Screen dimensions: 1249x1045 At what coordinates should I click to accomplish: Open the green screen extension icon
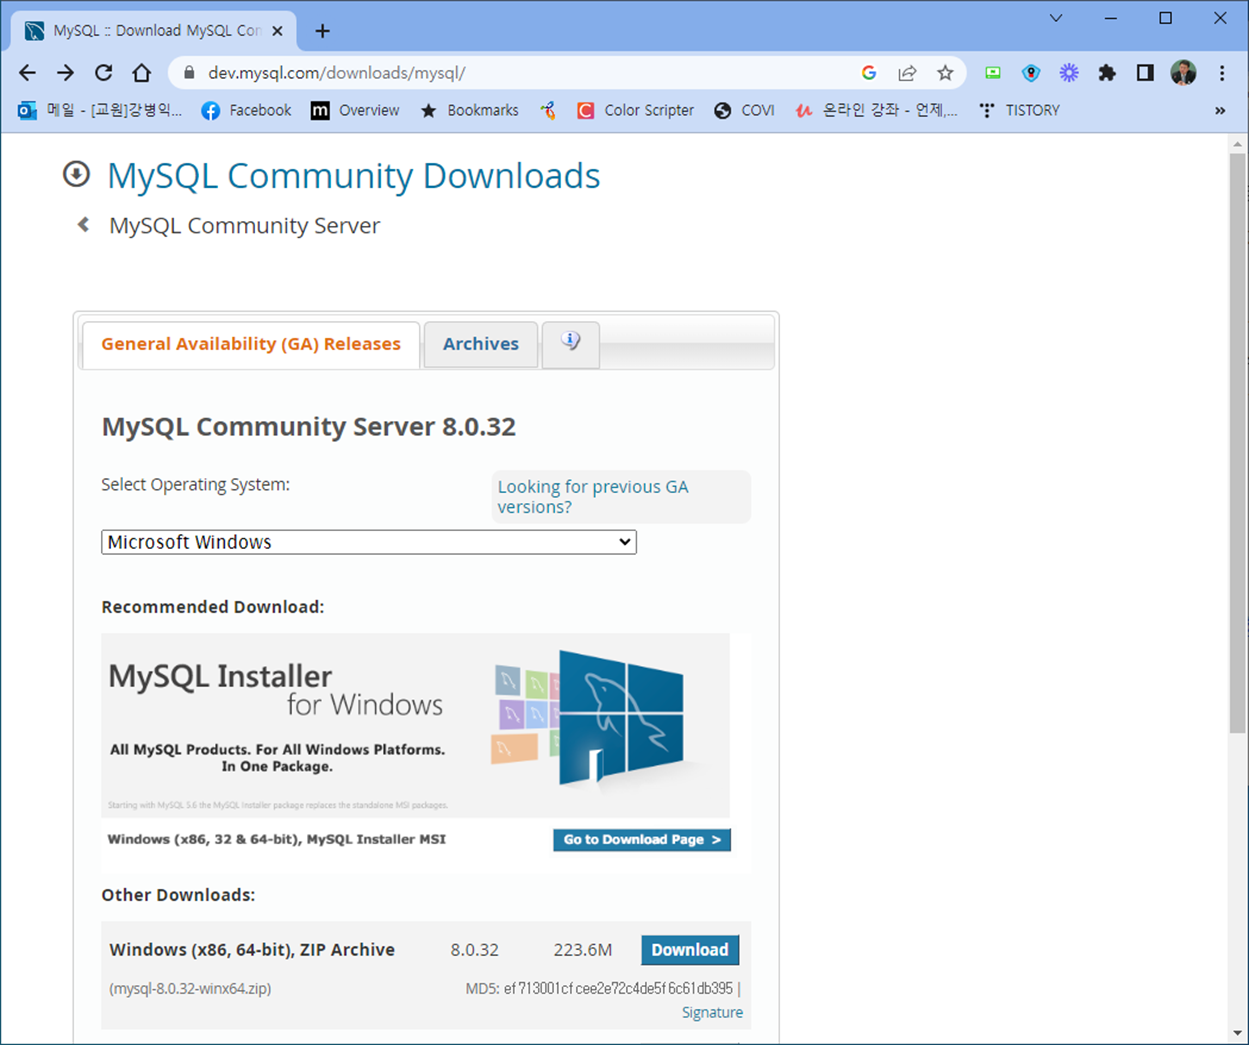993,73
